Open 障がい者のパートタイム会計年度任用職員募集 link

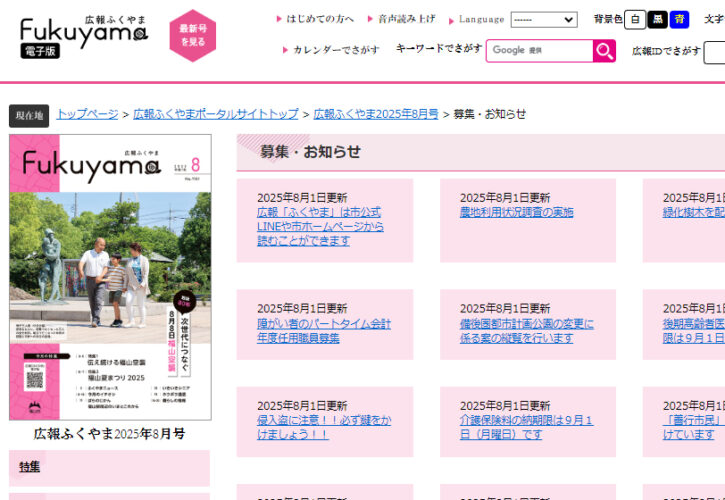324,331
